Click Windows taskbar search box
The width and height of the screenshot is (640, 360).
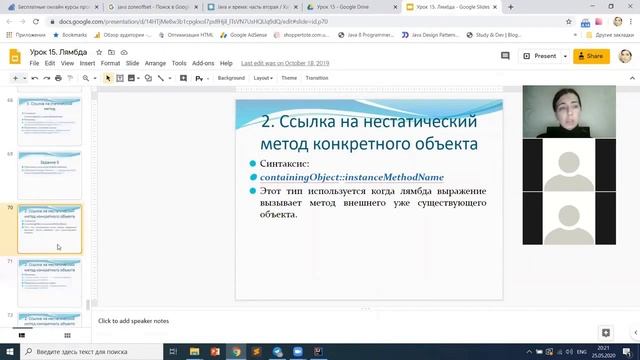pos(91,351)
